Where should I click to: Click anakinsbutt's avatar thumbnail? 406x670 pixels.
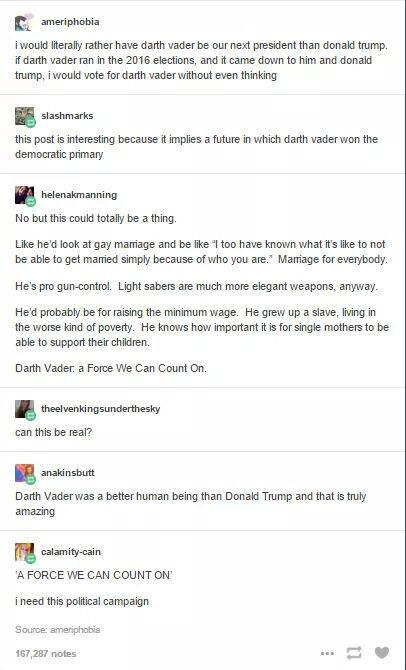tap(24, 473)
